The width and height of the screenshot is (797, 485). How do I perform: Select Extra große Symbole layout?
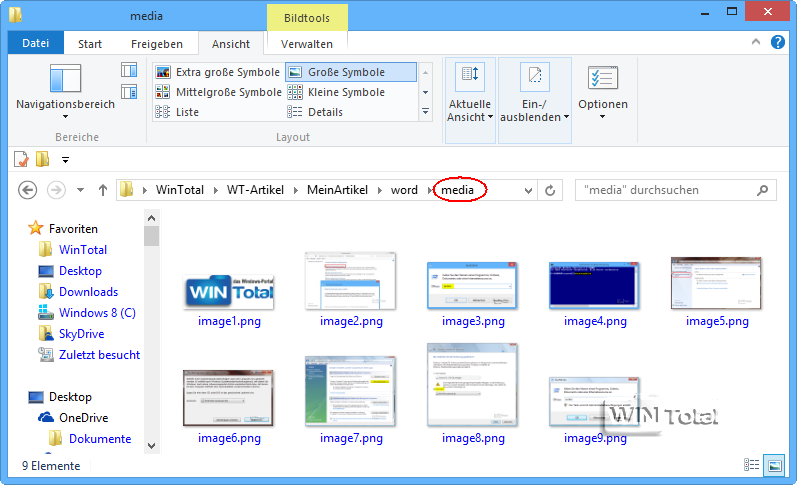click(x=218, y=72)
